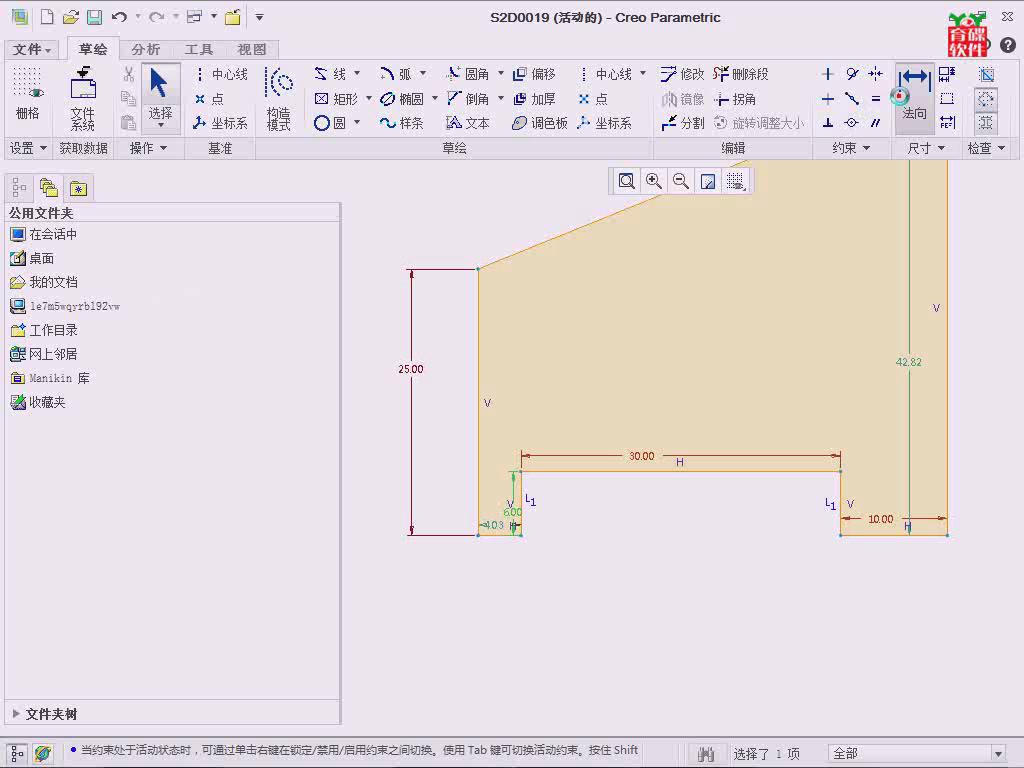Toggle highlight open ends in 检查 group

986,99
